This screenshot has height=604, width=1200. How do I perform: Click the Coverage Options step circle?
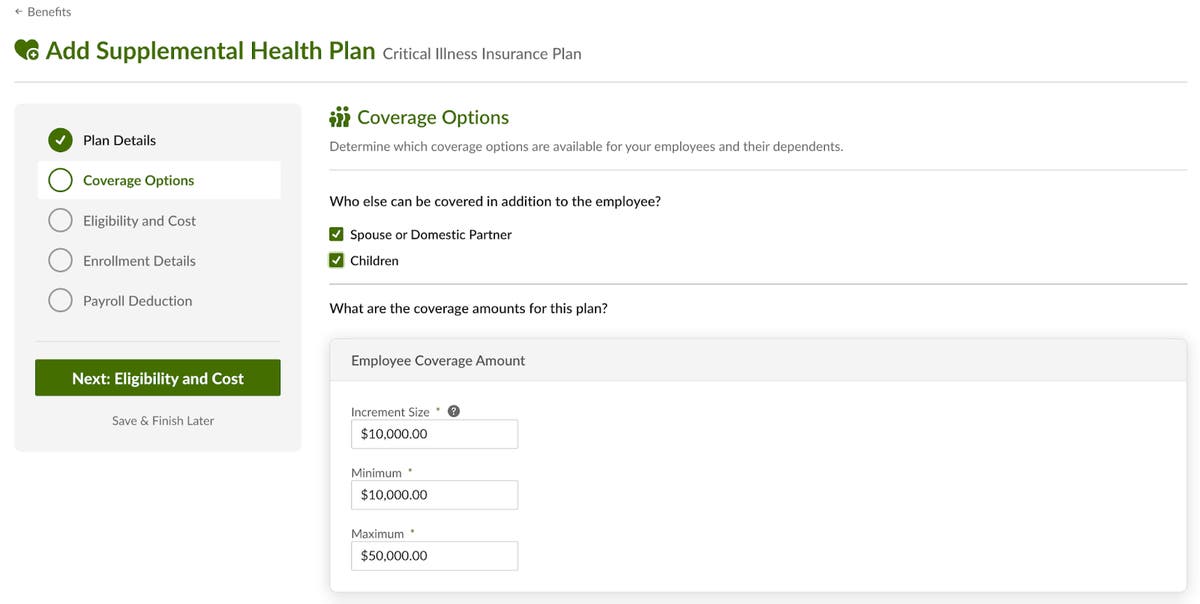point(60,180)
